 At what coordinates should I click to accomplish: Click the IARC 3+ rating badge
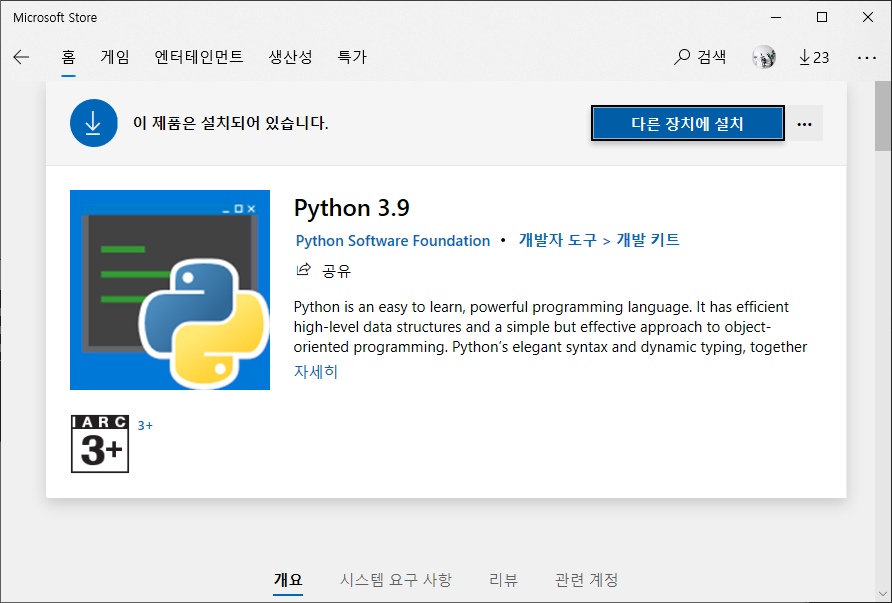click(100, 444)
